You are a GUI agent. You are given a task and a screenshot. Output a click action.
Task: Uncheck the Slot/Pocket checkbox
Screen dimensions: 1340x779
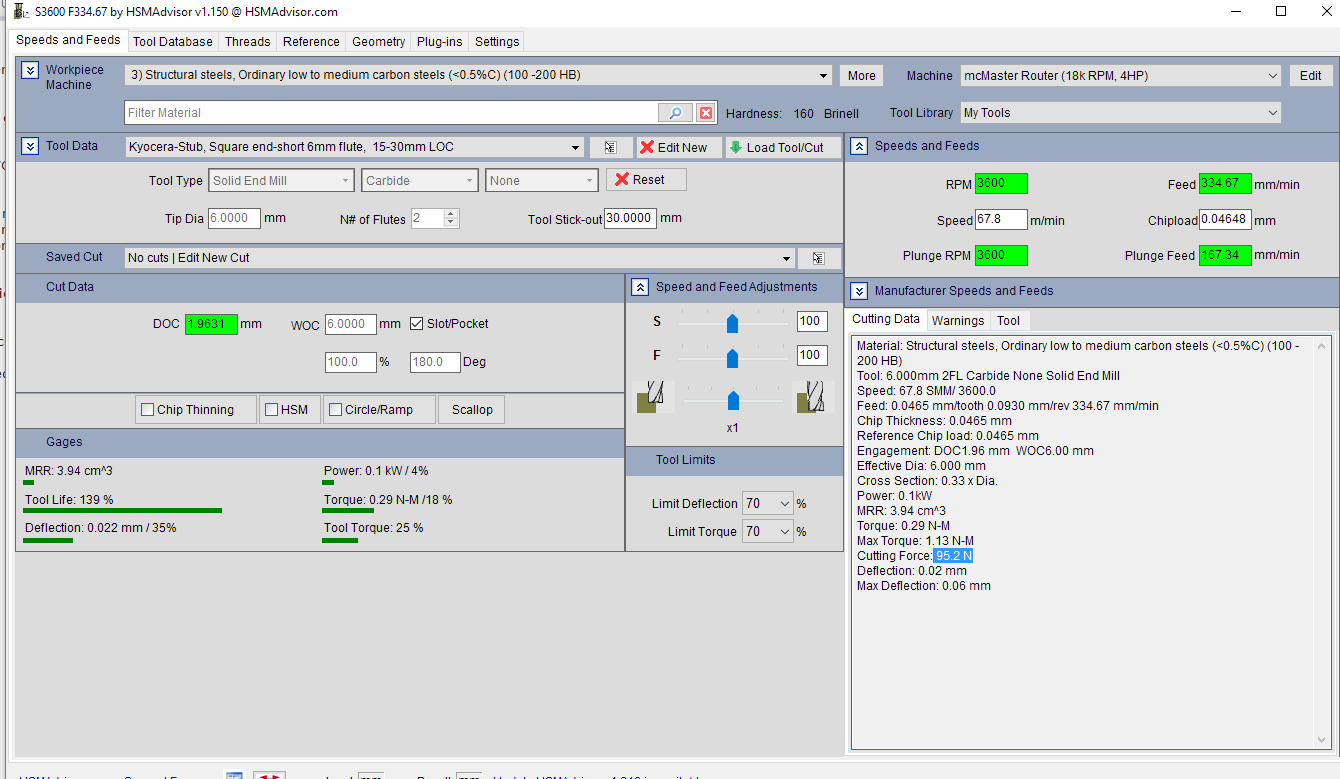click(x=417, y=324)
